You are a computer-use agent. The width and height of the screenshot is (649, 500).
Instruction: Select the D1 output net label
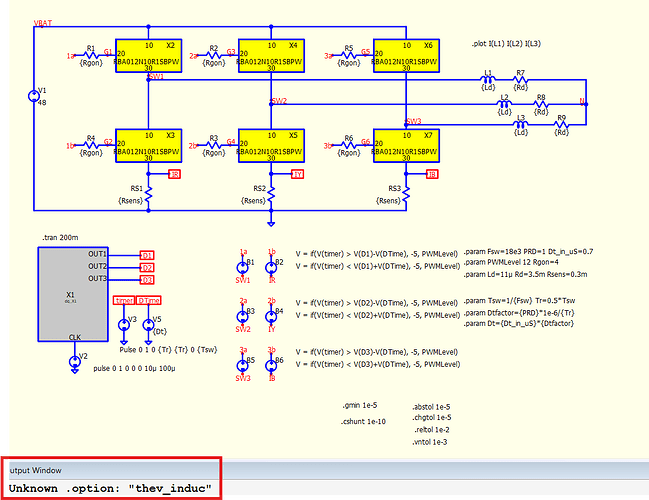147,255
